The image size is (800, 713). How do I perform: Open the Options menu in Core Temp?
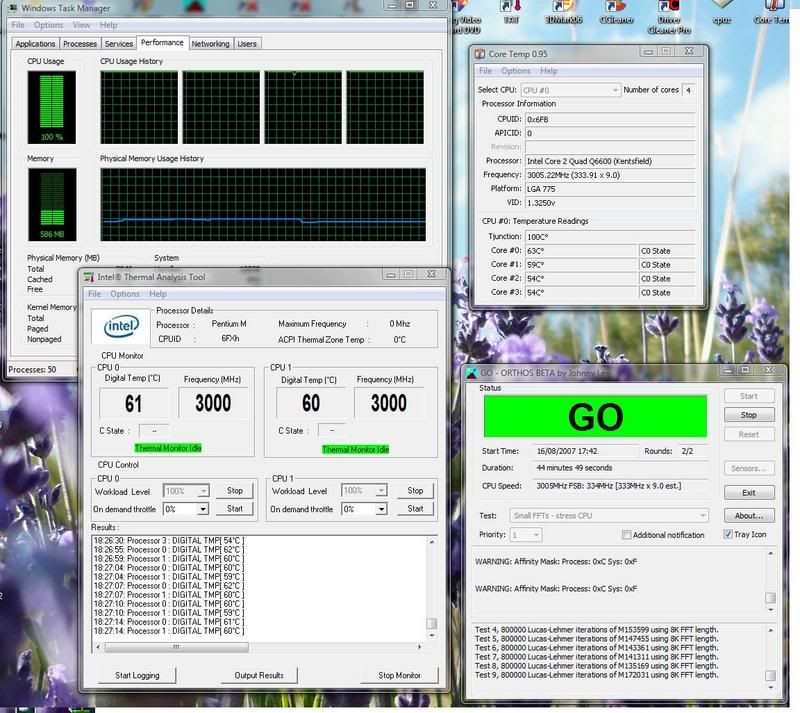pyautogui.click(x=516, y=71)
